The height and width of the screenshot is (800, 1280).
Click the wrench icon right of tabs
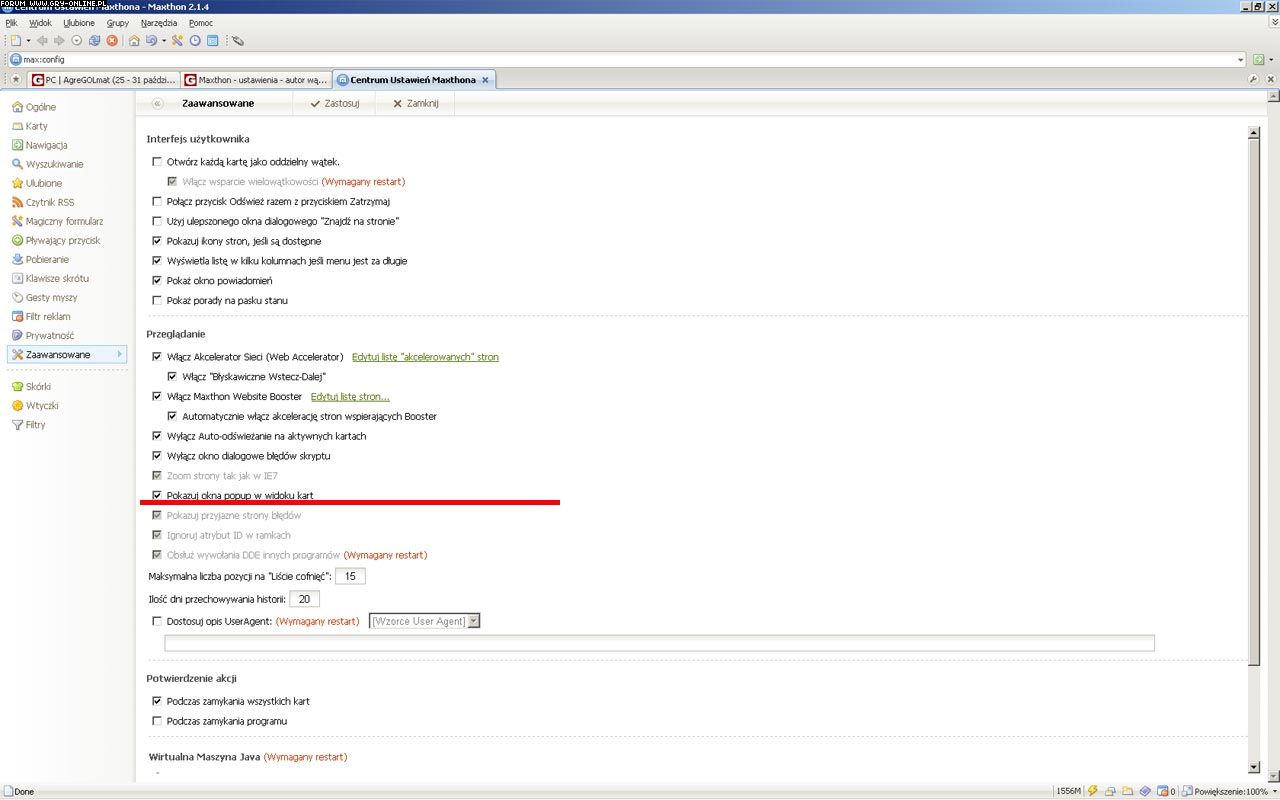1253,80
